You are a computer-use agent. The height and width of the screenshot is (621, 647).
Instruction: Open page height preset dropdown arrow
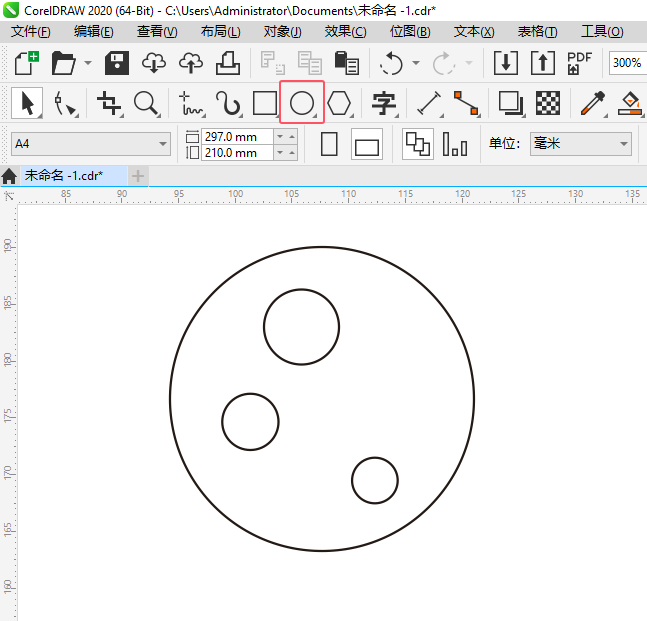click(280, 153)
